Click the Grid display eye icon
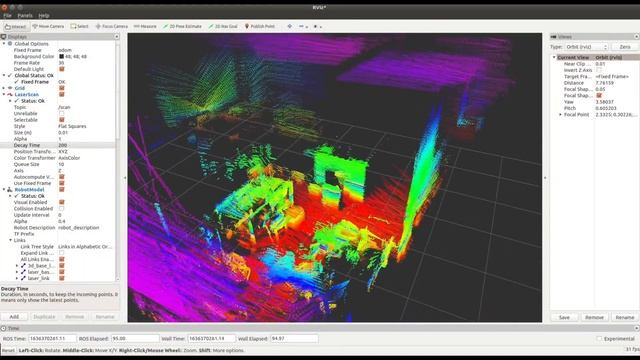 click(x=10, y=88)
